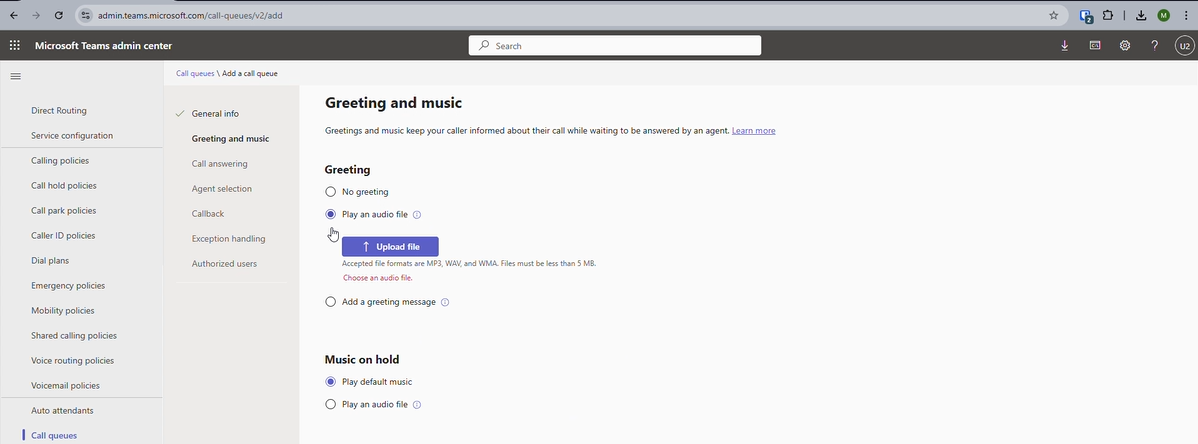The width and height of the screenshot is (1198, 444).
Task: Go to Greeting and music step
Action: pos(230,139)
